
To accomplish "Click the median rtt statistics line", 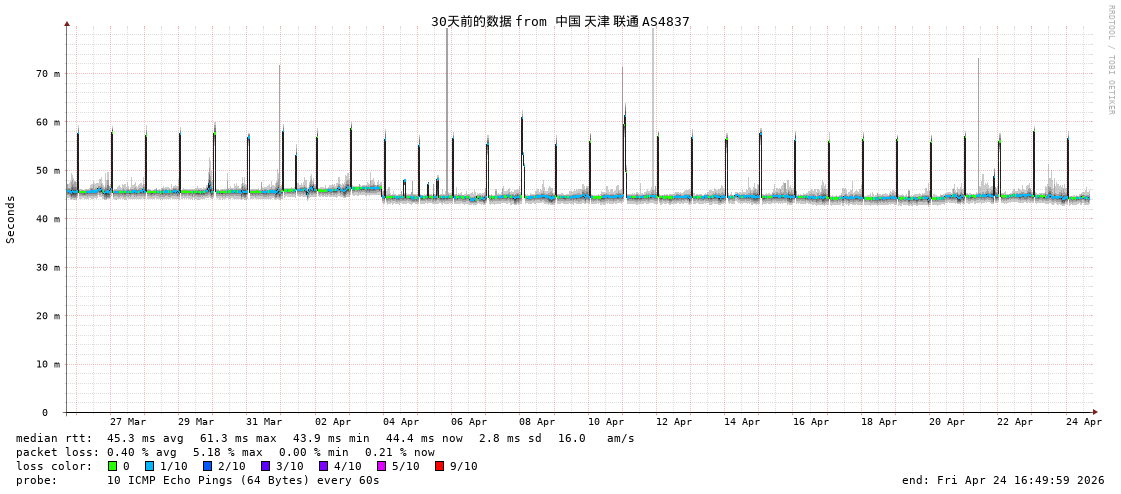I will point(325,438).
